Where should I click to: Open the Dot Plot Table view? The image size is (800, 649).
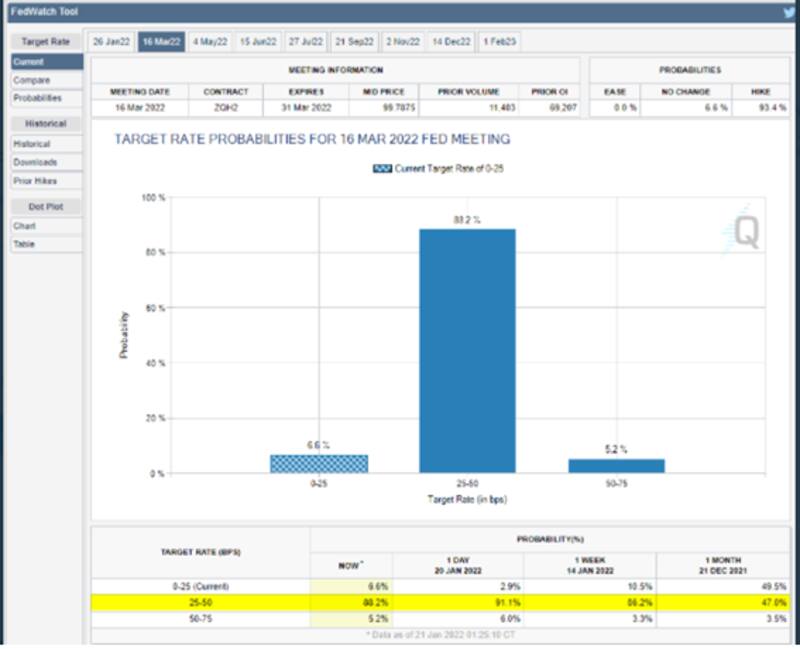[24, 244]
